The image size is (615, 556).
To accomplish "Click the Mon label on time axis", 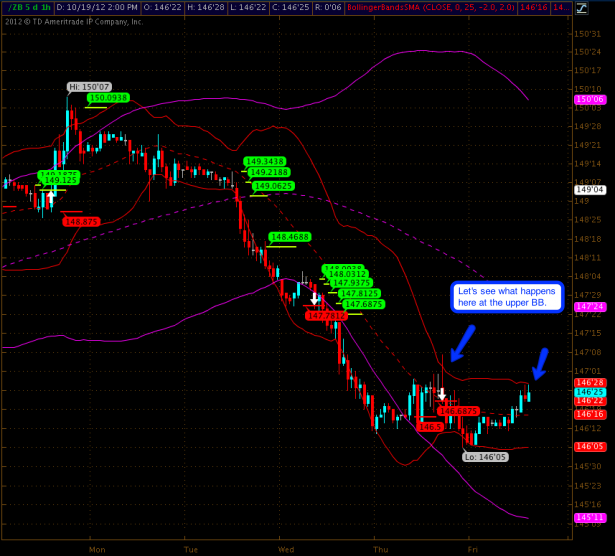I will [x=97, y=549].
